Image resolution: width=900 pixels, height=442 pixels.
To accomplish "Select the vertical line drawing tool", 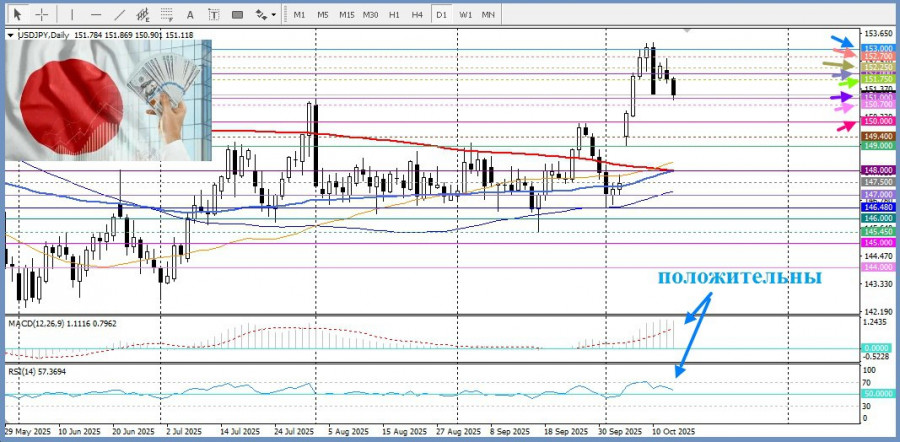I will [x=72, y=15].
